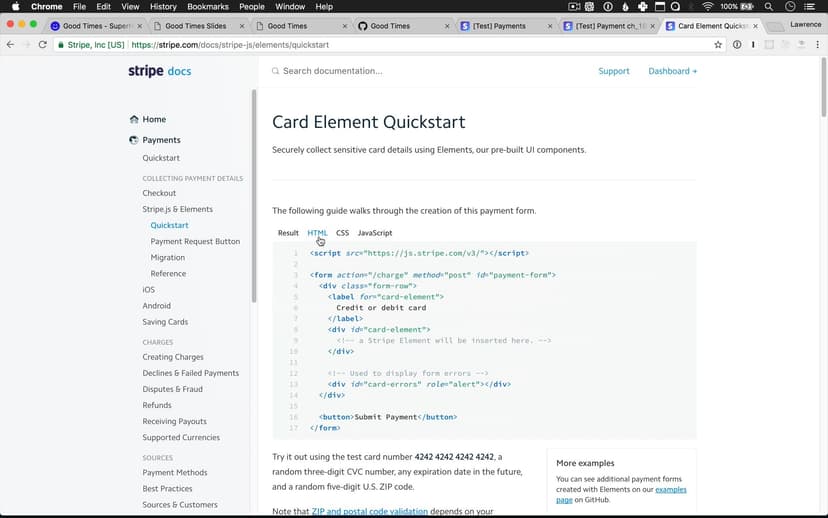Click the Payments globe icon in sidebar

[134, 140]
